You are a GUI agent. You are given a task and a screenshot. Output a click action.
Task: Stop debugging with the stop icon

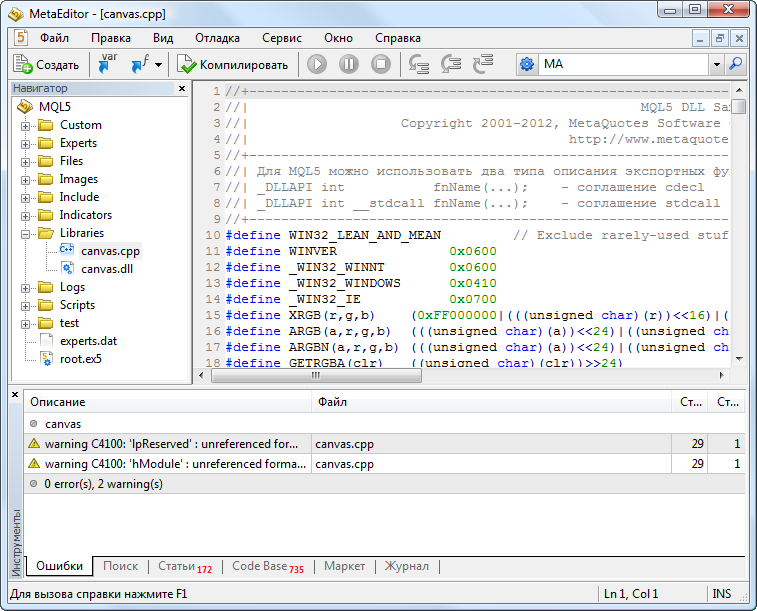coord(381,64)
